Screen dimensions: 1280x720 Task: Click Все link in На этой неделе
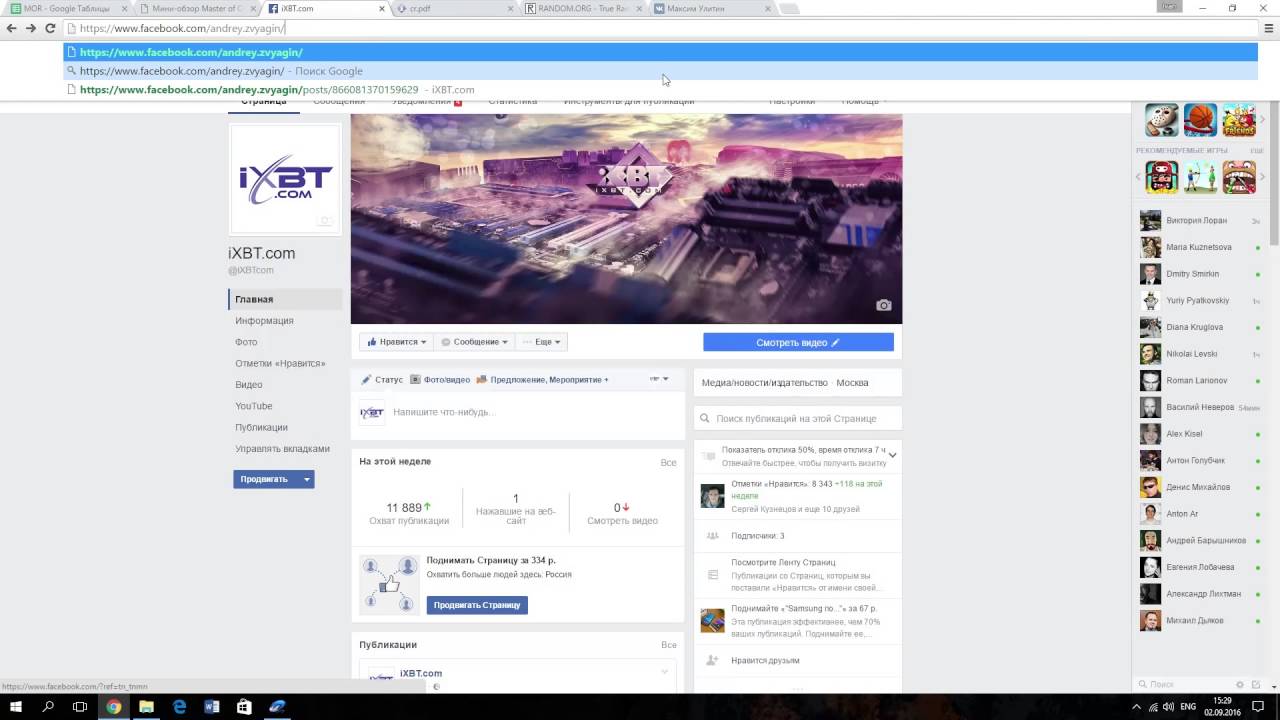click(x=668, y=463)
